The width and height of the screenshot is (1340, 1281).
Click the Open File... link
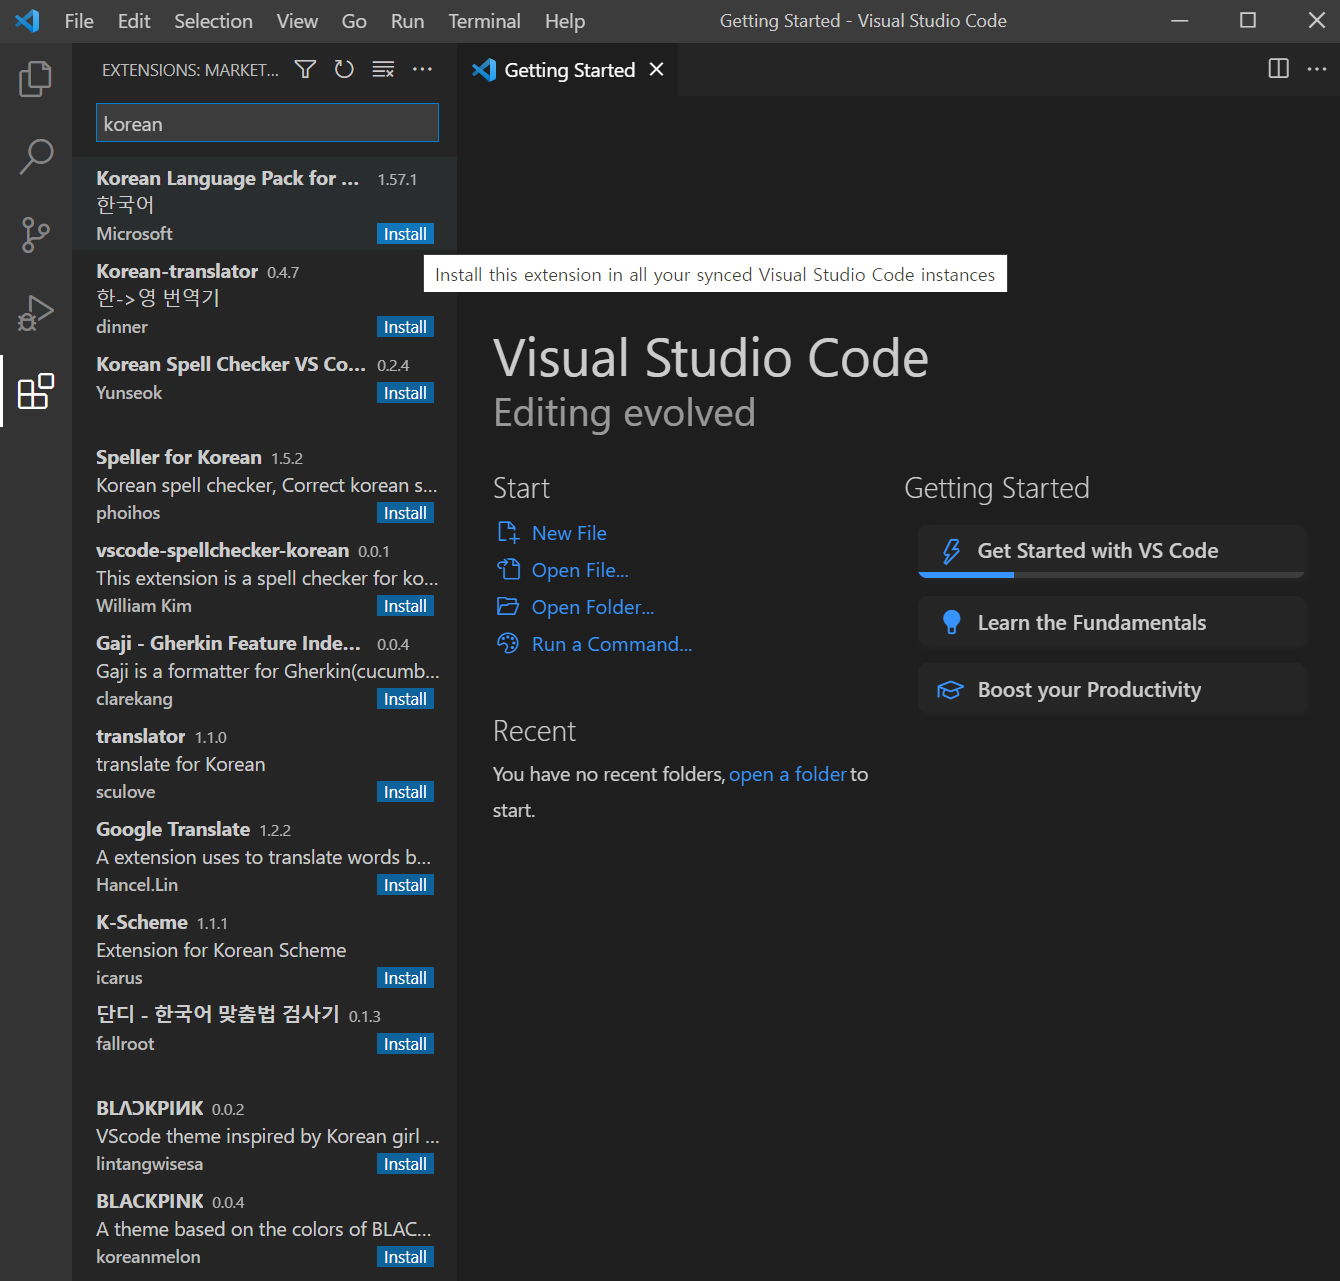pos(580,570)
